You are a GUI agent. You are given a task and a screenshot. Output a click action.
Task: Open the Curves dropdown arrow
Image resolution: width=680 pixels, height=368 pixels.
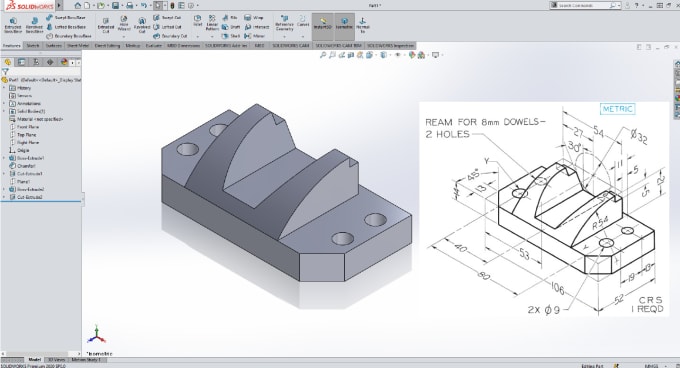[303, 36]
